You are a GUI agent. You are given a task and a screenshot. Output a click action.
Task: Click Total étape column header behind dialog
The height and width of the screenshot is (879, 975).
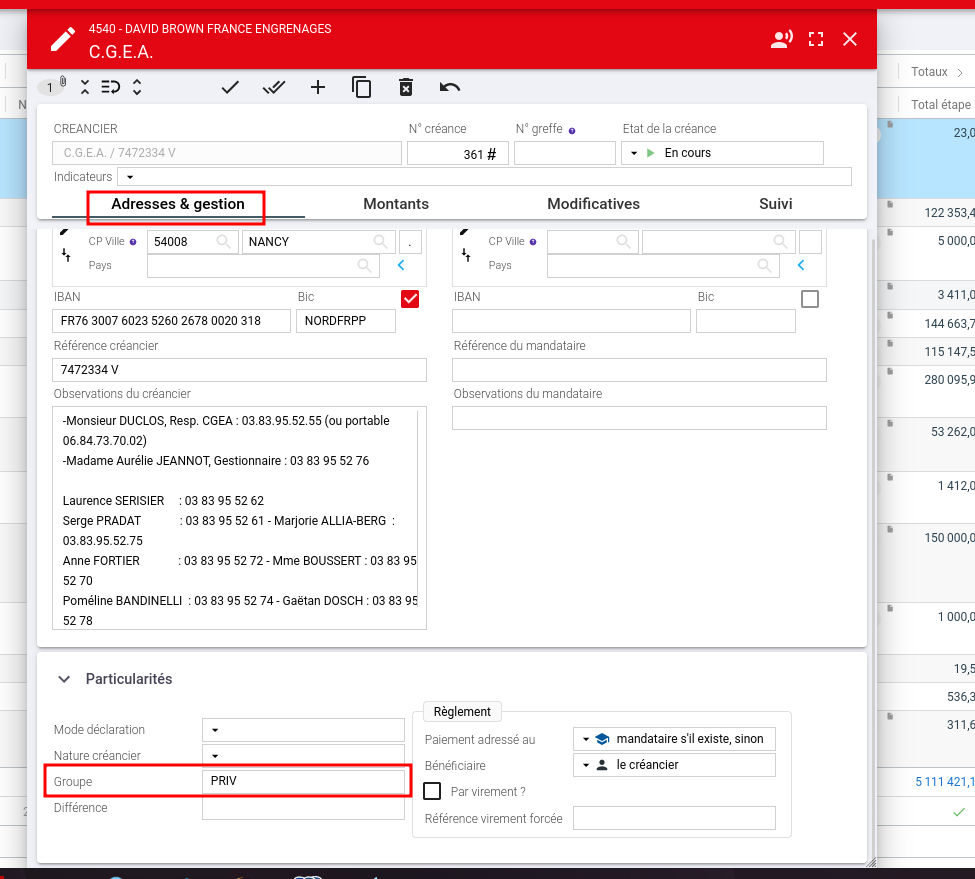[x=941, y=104]
